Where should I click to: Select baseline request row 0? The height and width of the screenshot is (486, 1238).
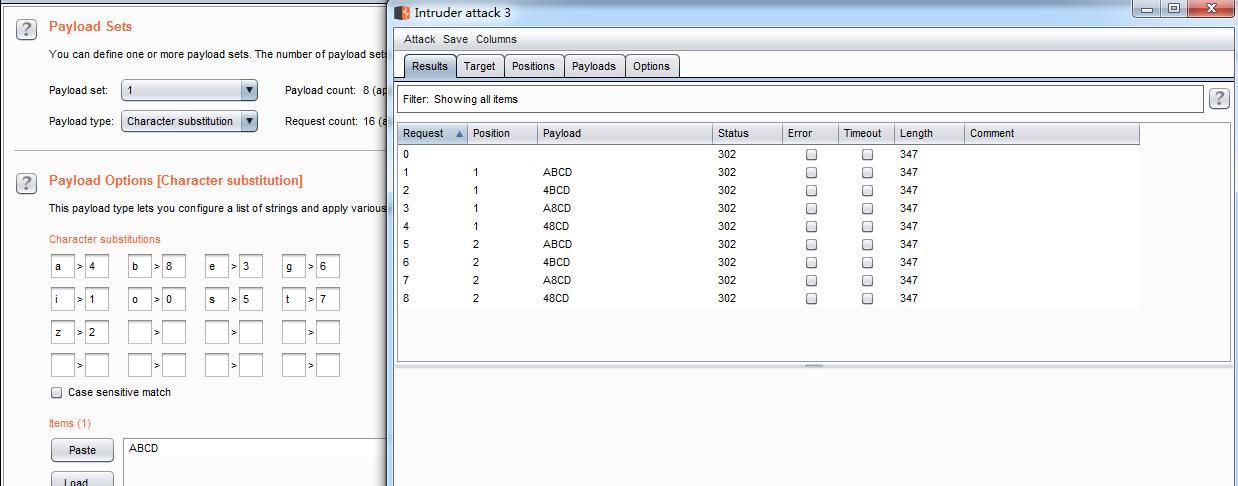tap(768, 155)
